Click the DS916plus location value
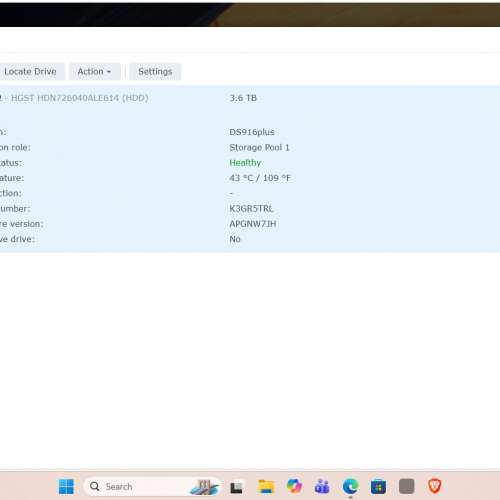This screenshot has width=500, height=500. (x=252, y=132)
